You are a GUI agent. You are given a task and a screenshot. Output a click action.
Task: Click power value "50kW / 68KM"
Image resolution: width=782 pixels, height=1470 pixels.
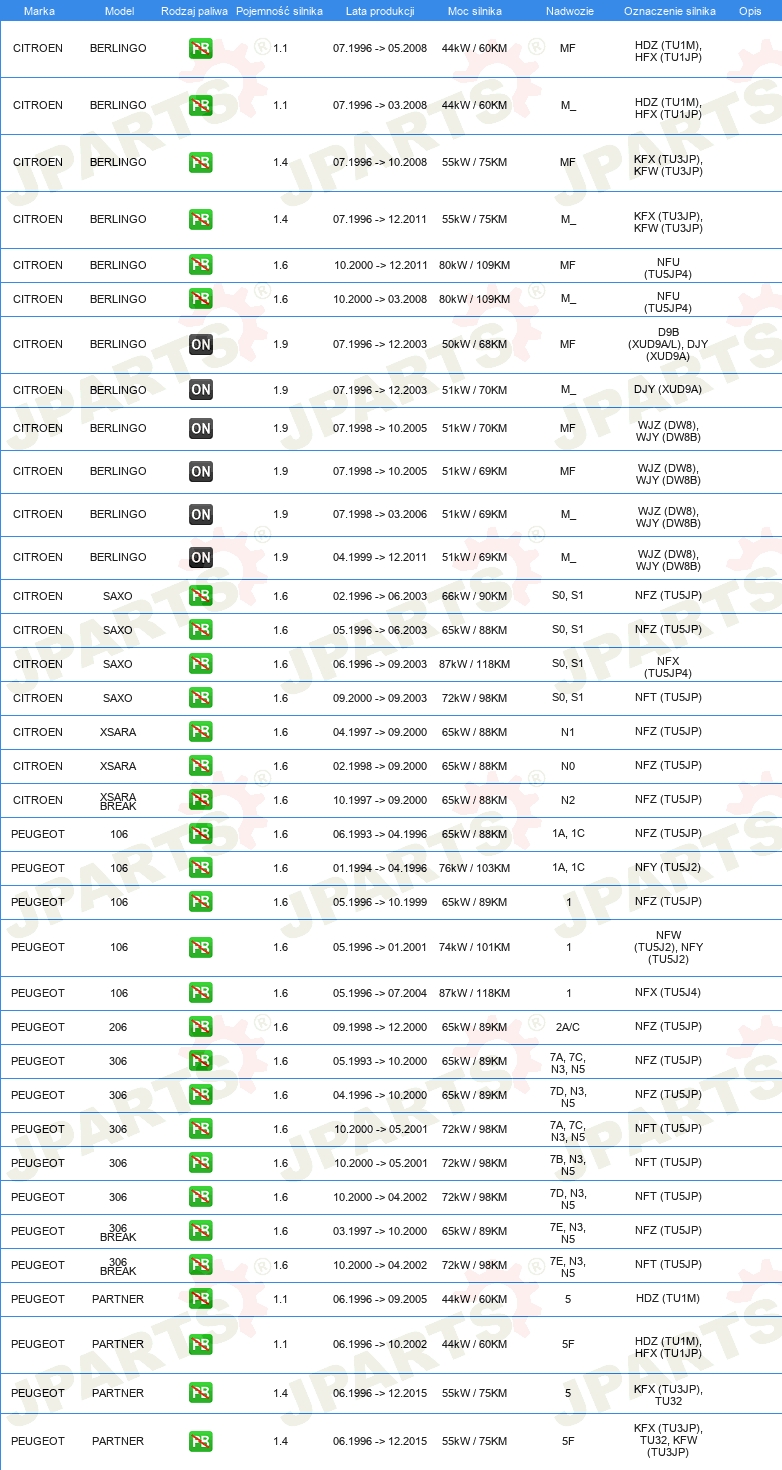pos(475,344)
